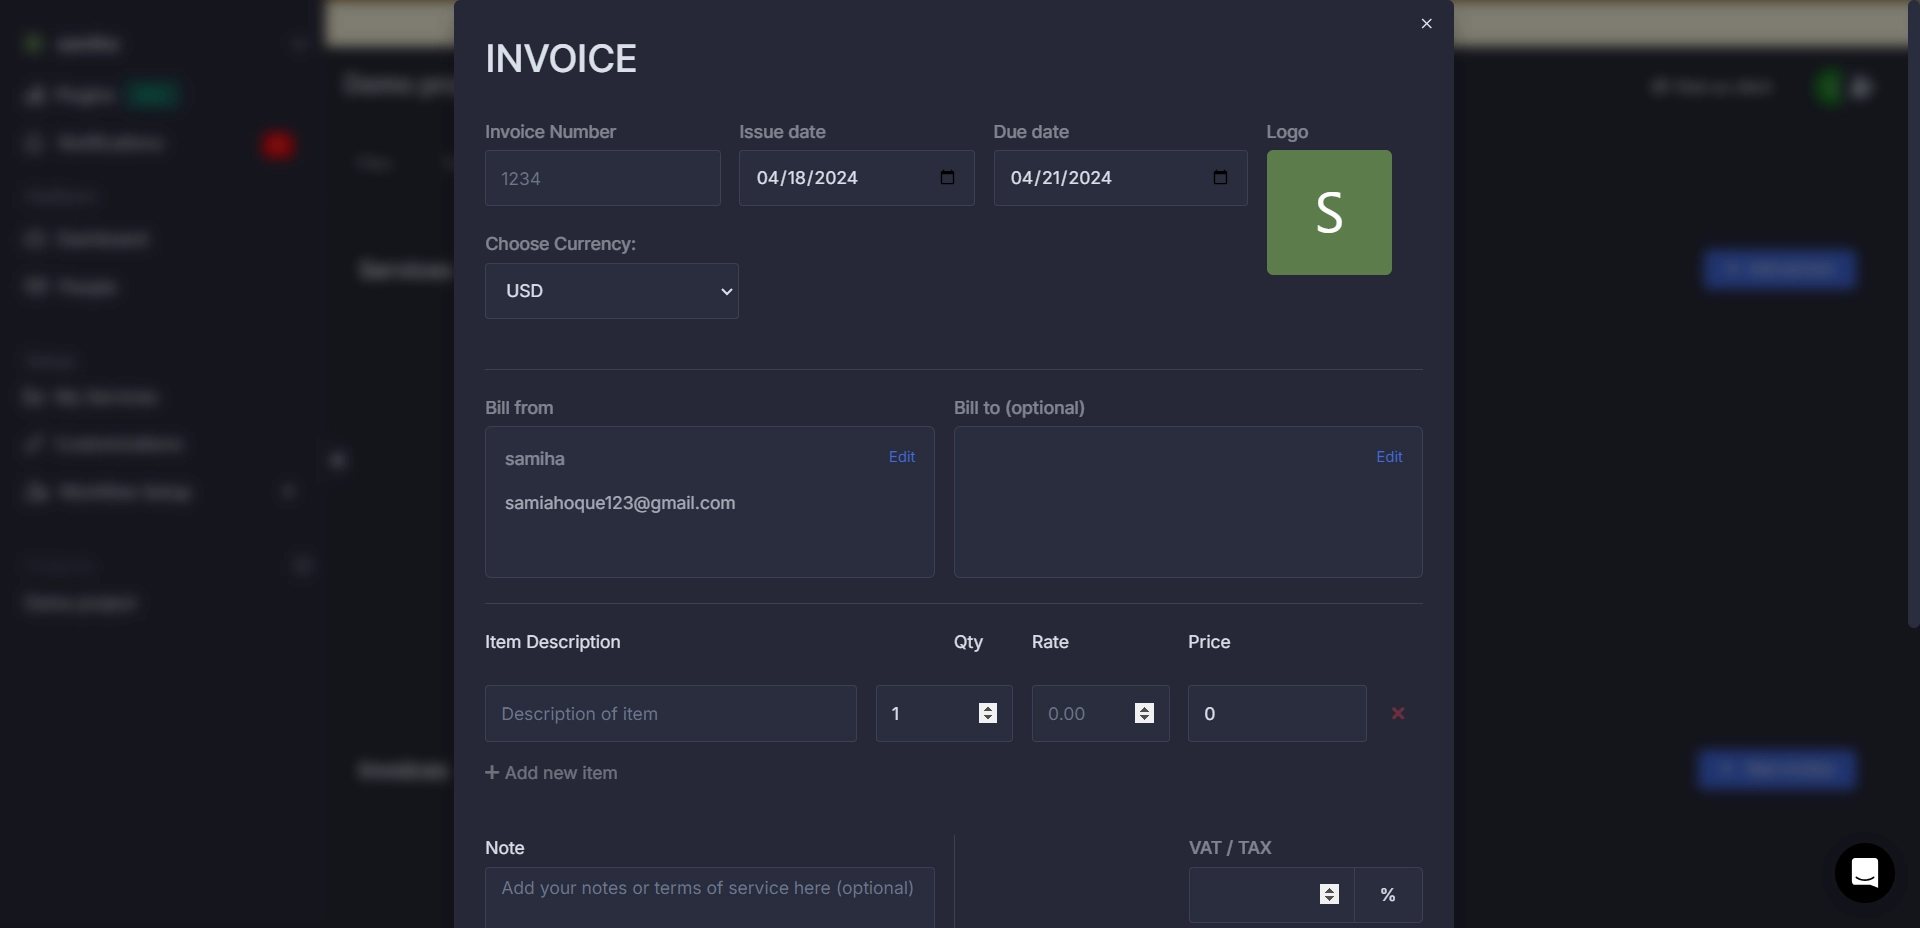Open the issue date calendar picker
Screen dimensions: 1920x928
tap(946, 178)
